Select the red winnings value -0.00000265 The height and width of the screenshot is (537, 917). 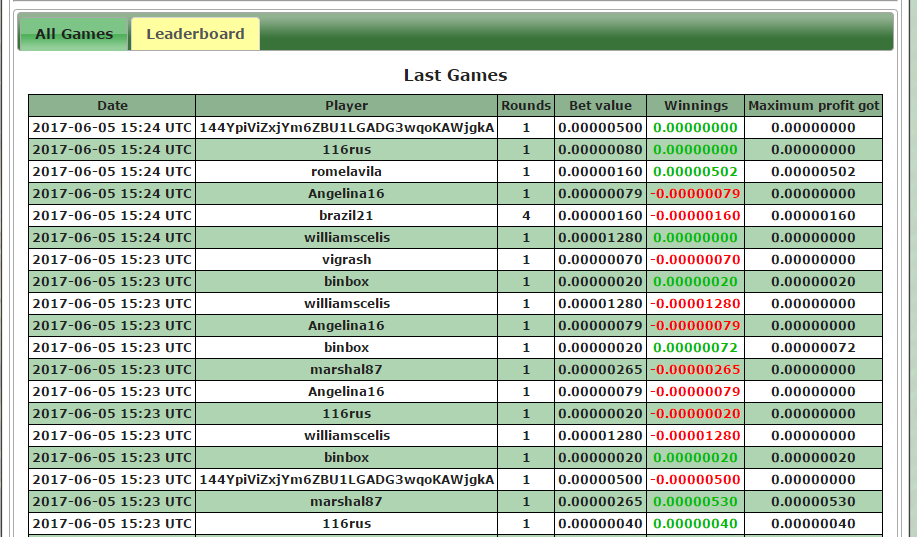tap(696, 369)
